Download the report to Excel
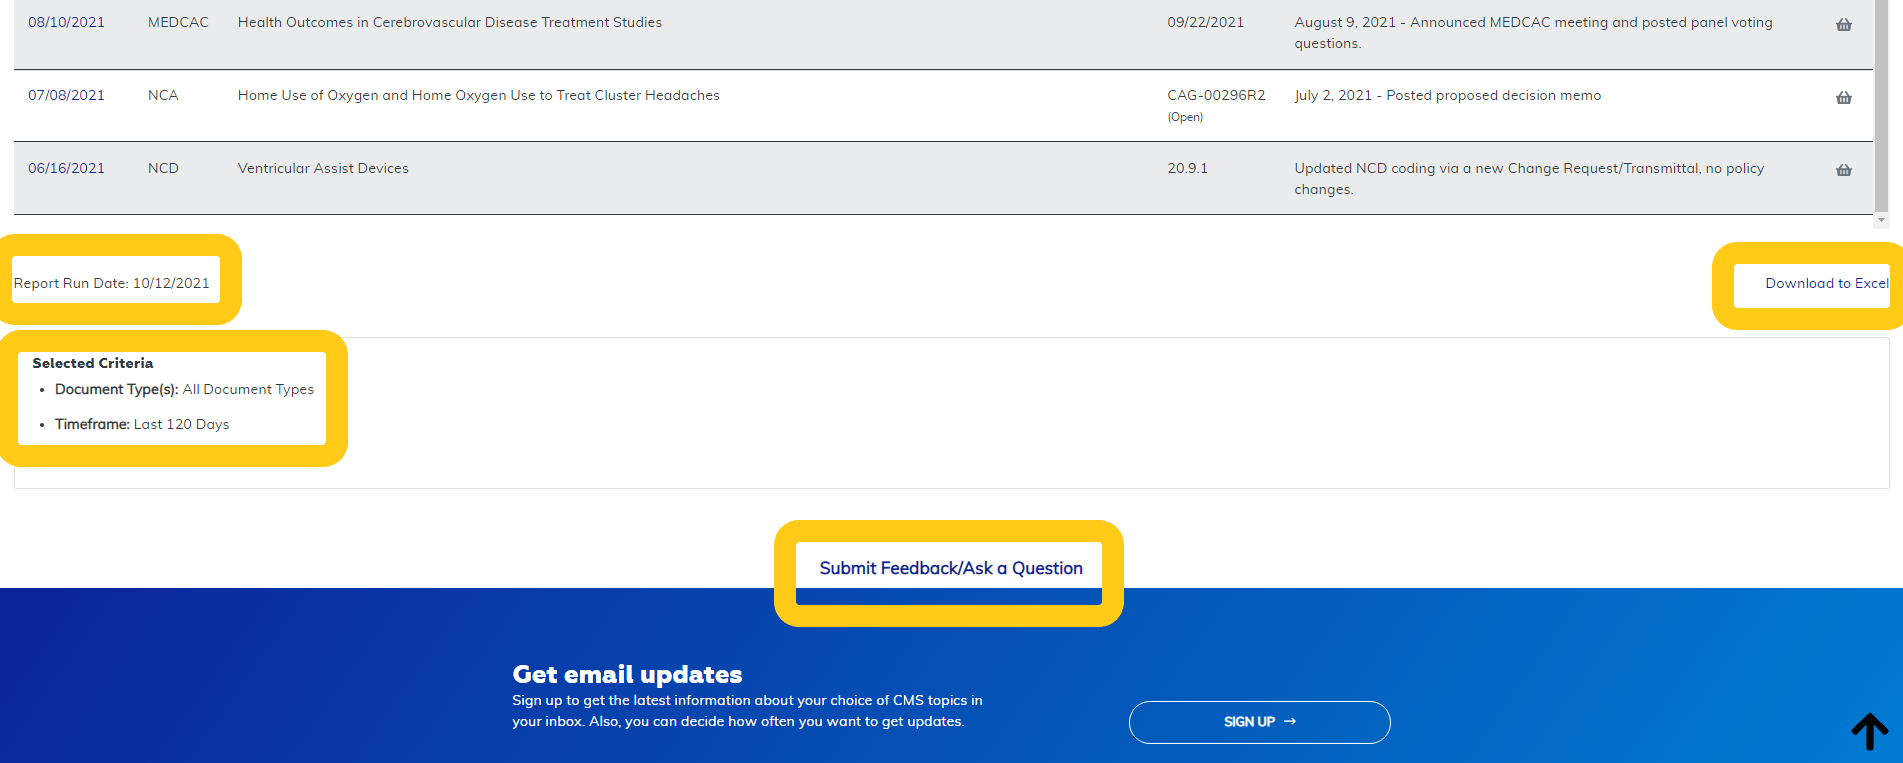 click(x=1826, y=284)
